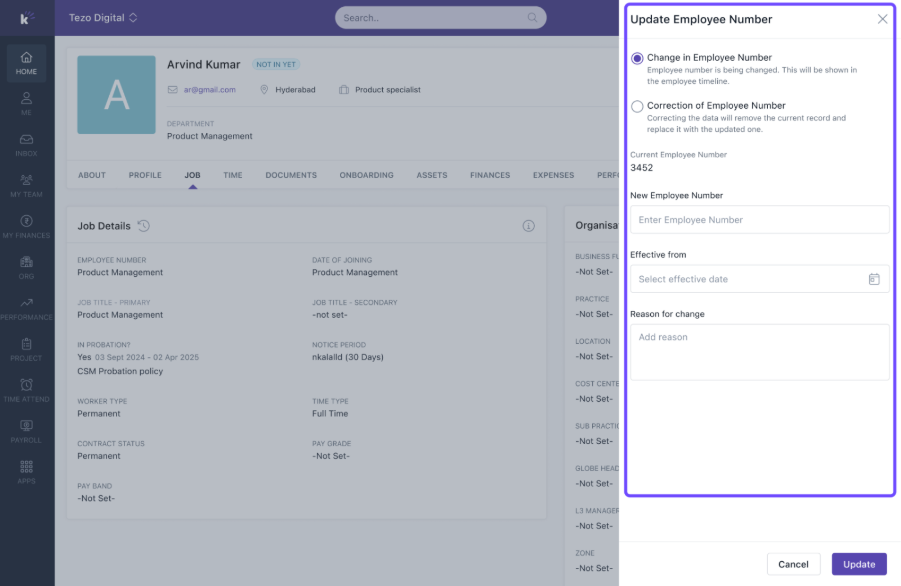Click the CSM Probation policy text
Viewport: 901px width, 586px height.
[120, 371]
